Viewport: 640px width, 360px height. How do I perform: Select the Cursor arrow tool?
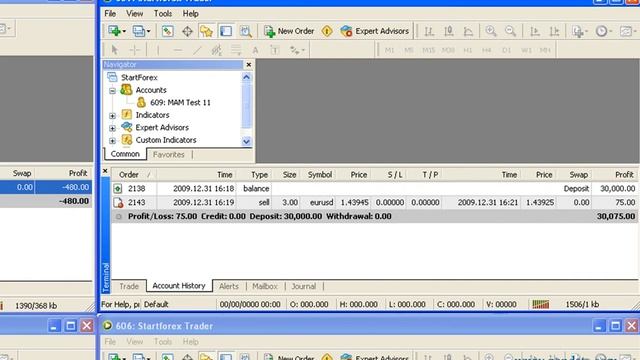point(115,50)
